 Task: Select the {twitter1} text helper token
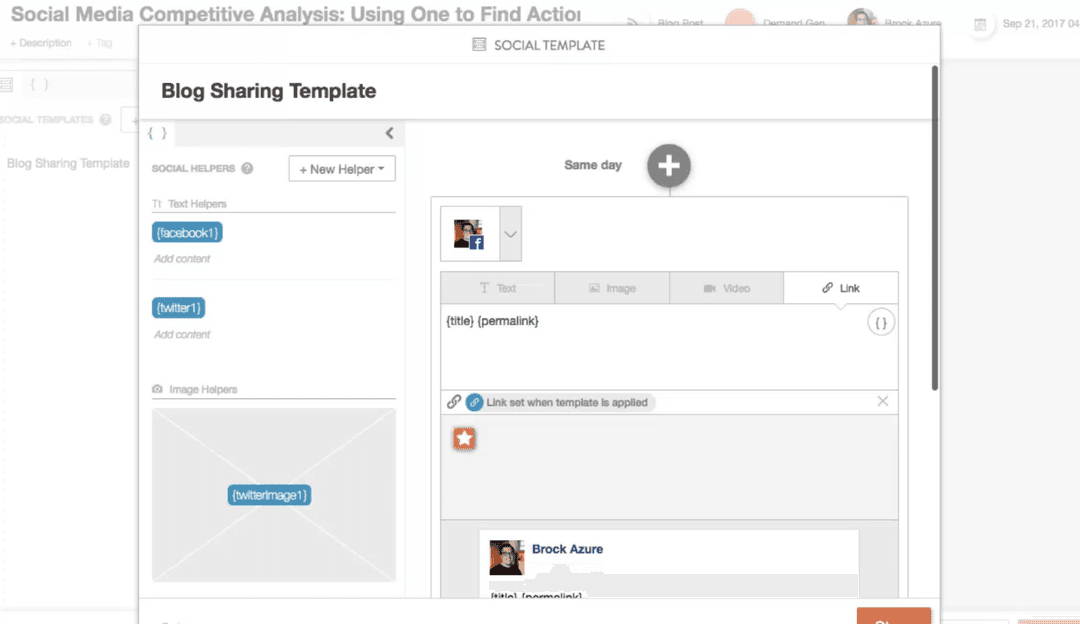click(x=178, y=307)
